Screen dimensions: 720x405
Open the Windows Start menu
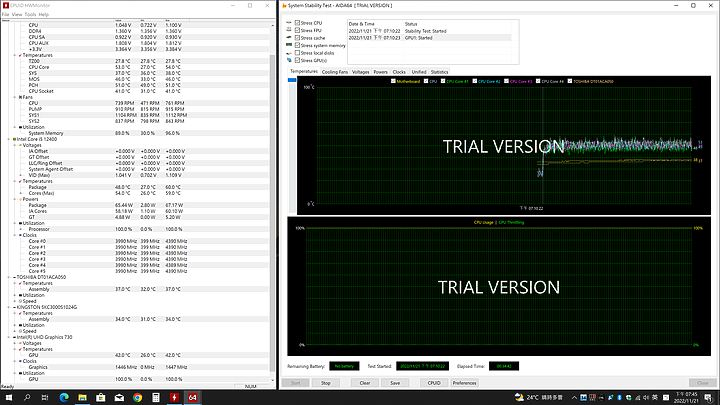(x=9, y=397)
